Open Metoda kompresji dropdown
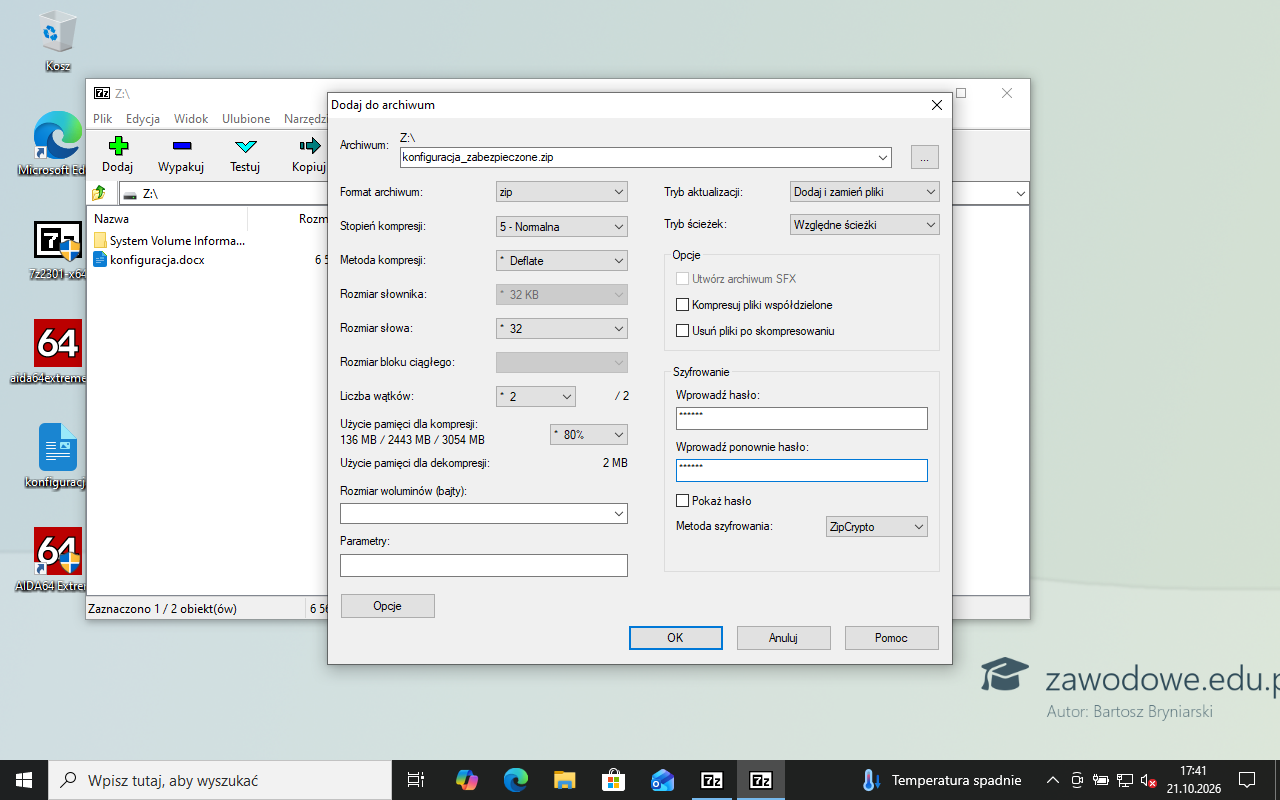The width and height of the screenshot is (1280, 800). tap(562, 260)
